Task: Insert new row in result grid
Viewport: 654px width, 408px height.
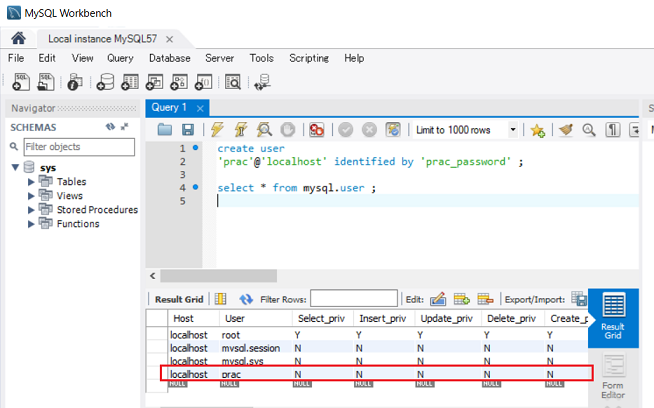Action: [x=462, y=299]
